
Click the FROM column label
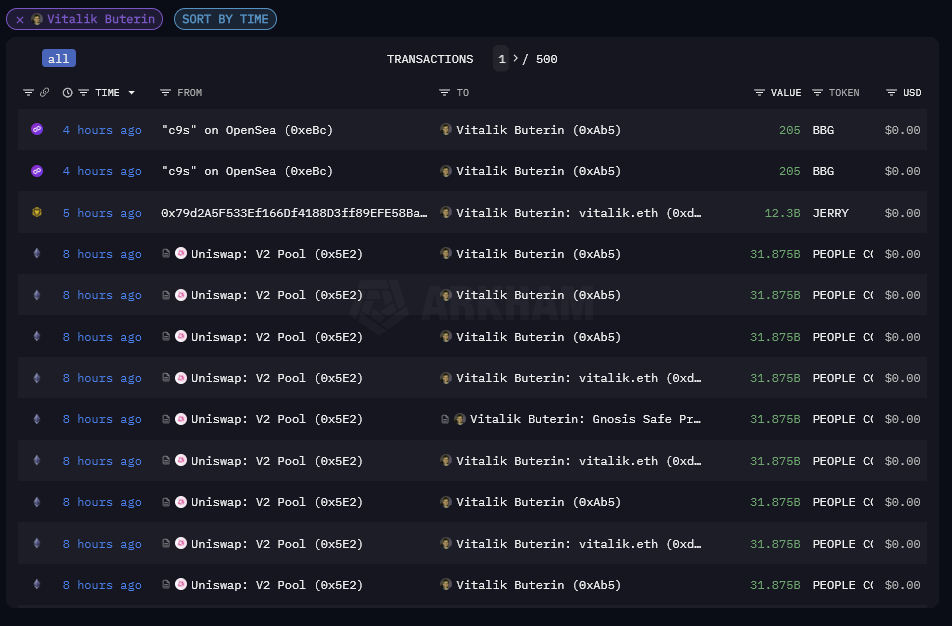[189, 92]
